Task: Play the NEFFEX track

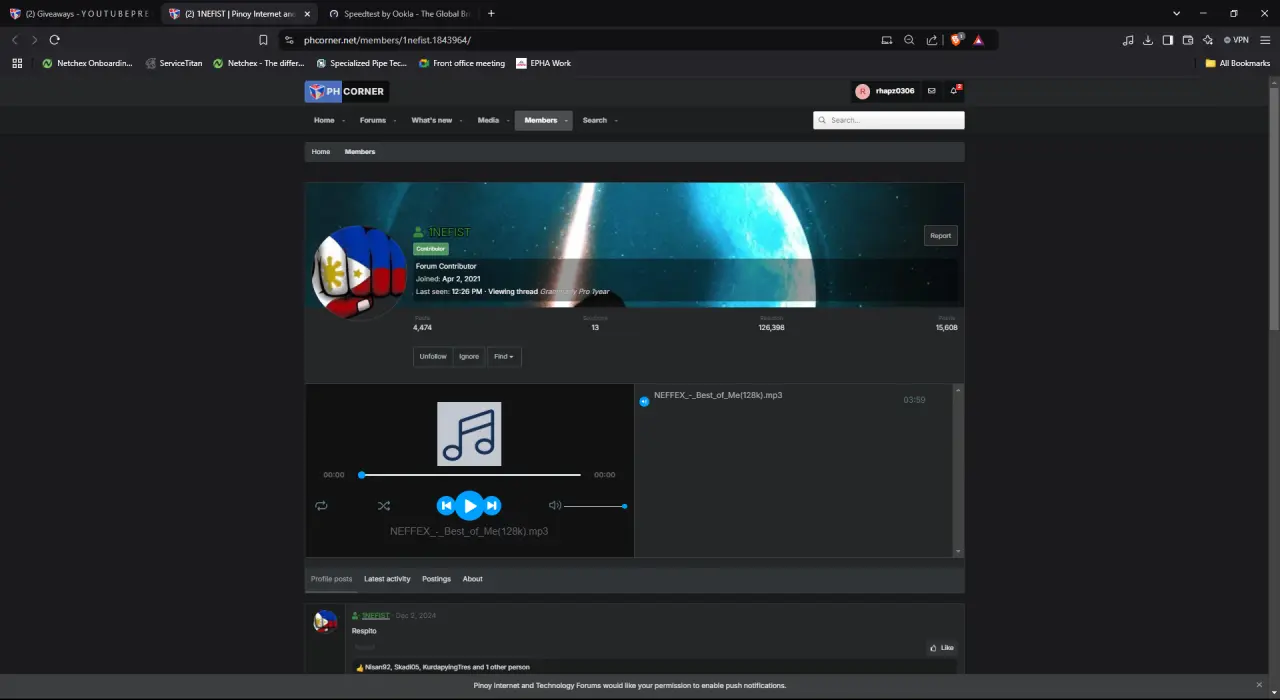Action: click(x=469, y=506)
